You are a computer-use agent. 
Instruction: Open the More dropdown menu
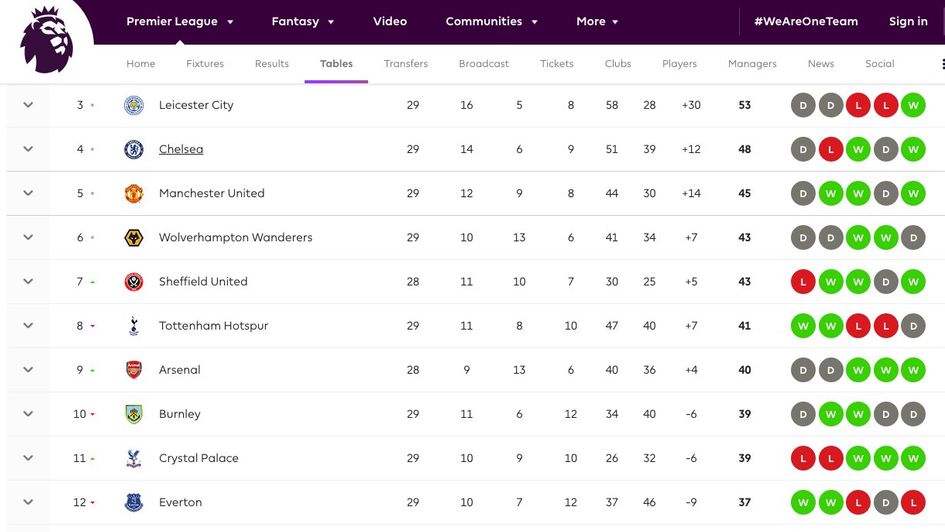[597, 21]
